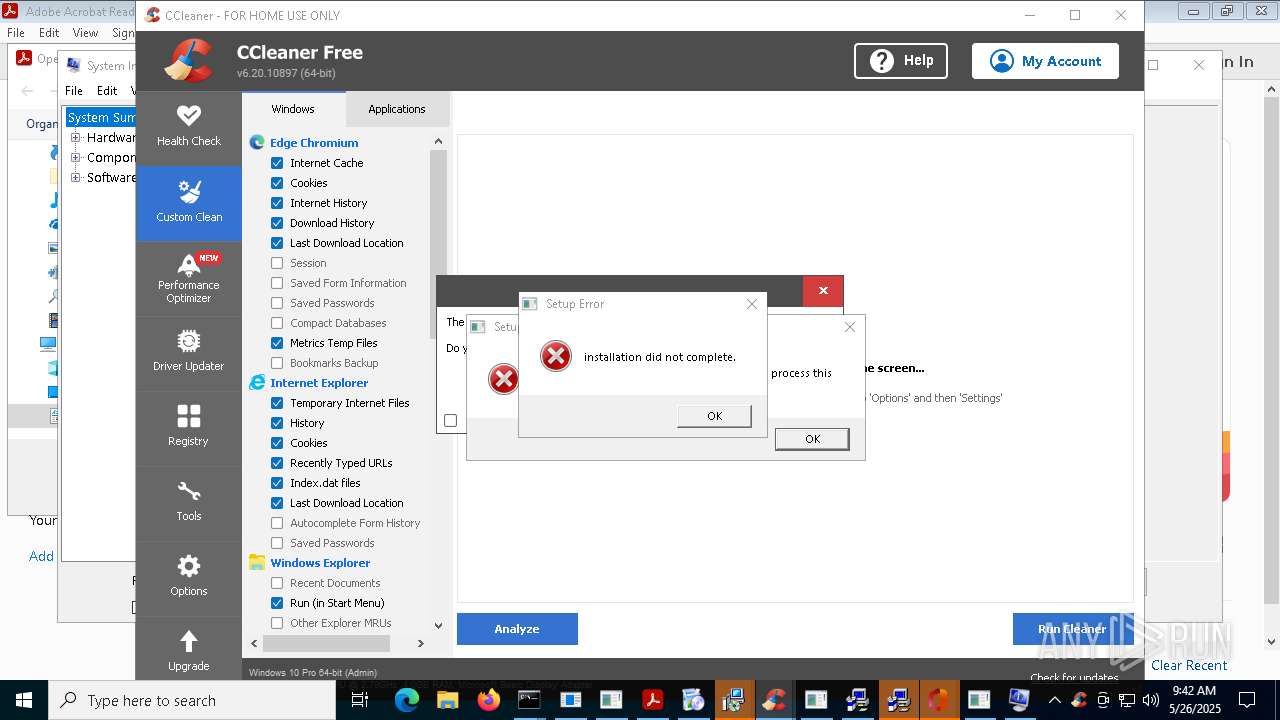Click the Internet Explorer icon in list
The image size is (1280, 720).
(x=257, y=383)
